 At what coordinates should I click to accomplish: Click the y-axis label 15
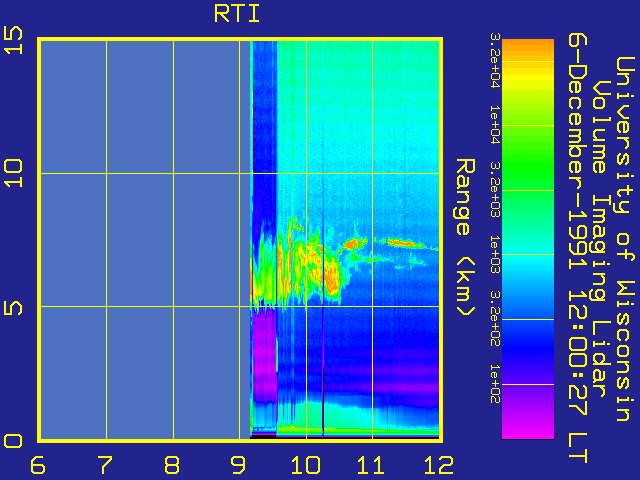point(13,40)
